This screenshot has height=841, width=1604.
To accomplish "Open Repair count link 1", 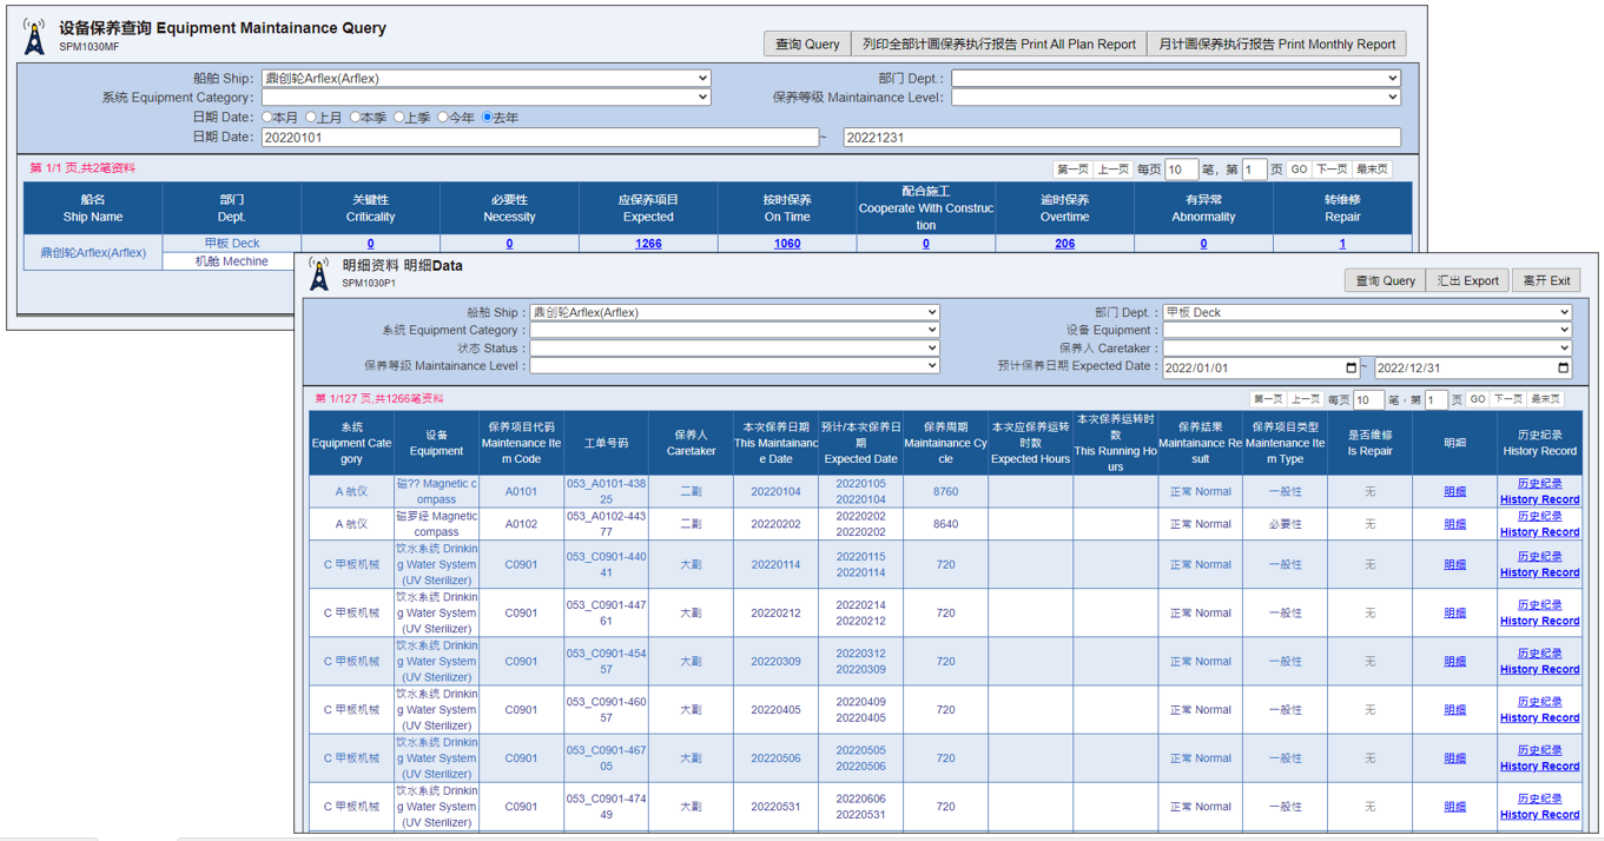I will [x=1342, y=243].
